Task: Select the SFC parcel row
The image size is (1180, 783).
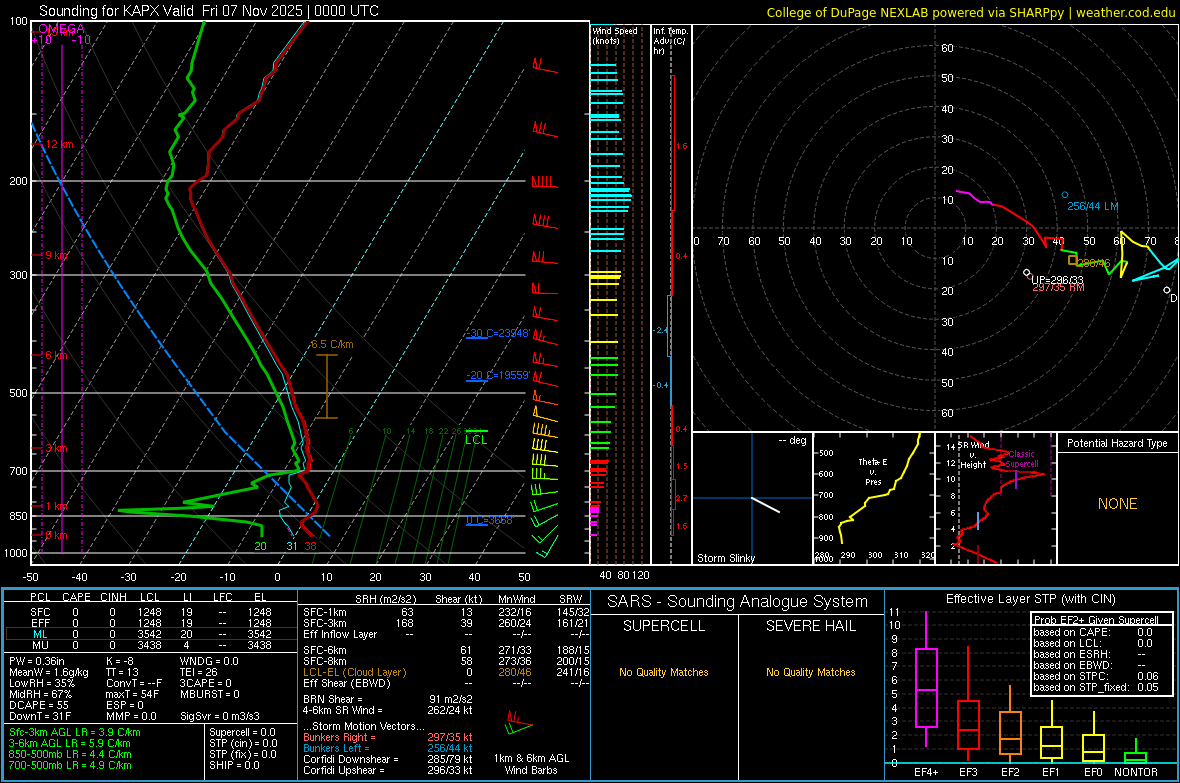Action: pyautogui.click(x=150, y=612)
